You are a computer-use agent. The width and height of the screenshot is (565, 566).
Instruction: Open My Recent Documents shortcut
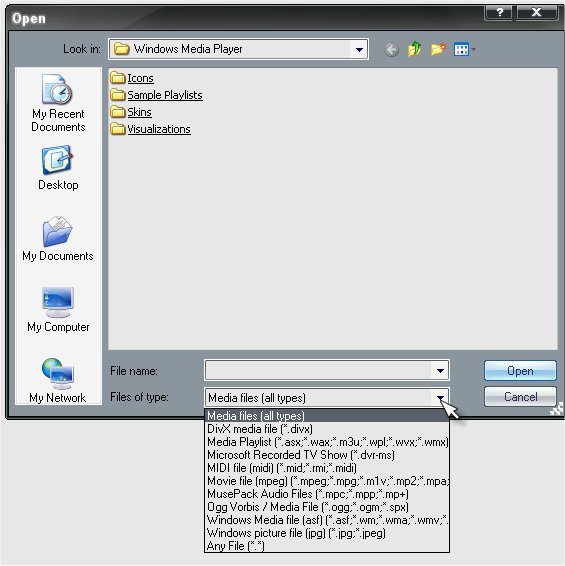click(58, 103)
